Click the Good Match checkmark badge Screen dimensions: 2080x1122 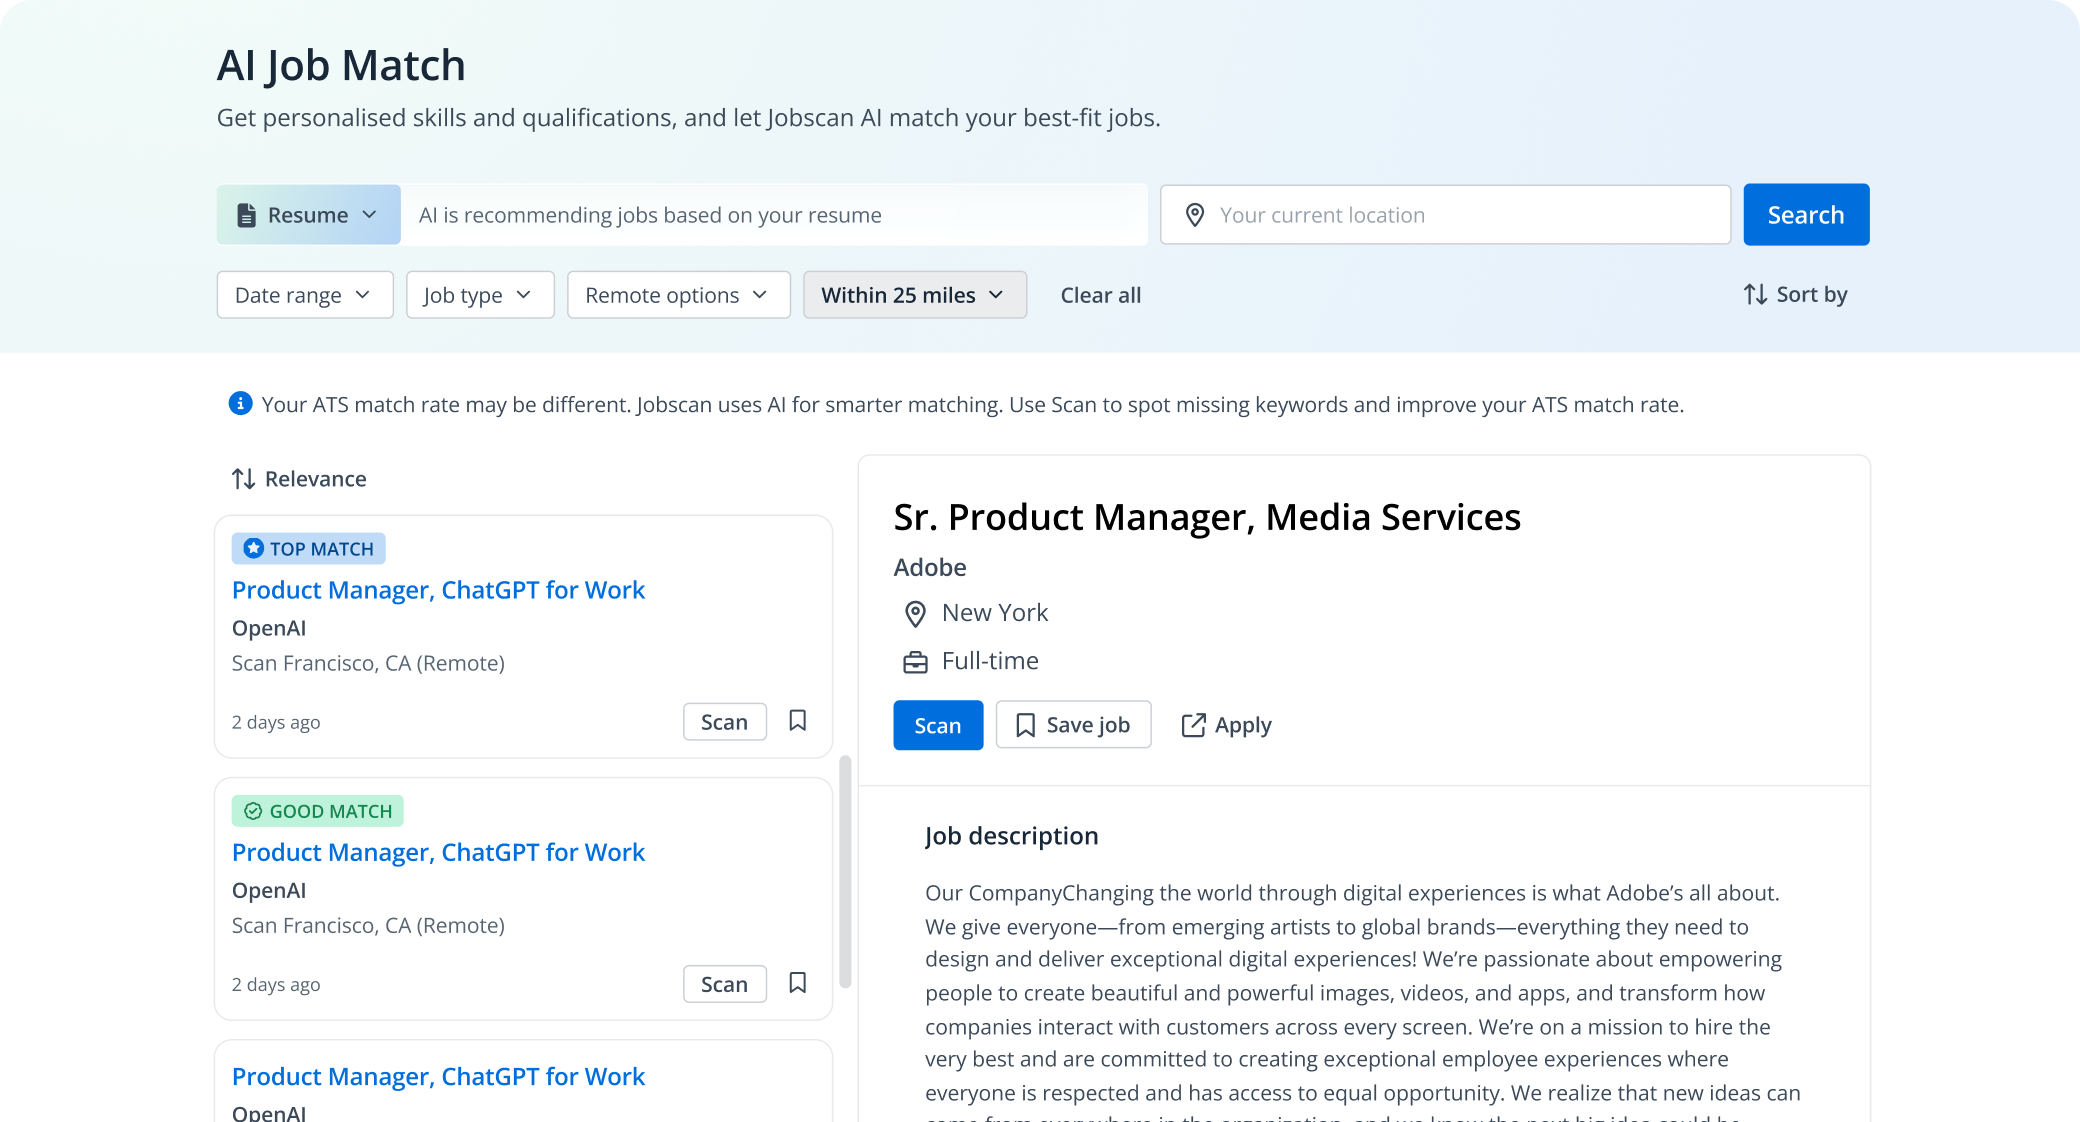click(x=253, y=811)
